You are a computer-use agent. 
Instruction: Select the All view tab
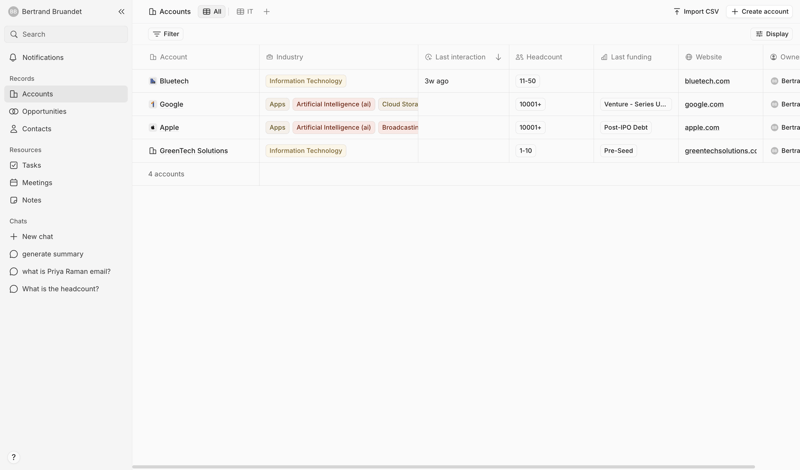[x=212, y=12]
